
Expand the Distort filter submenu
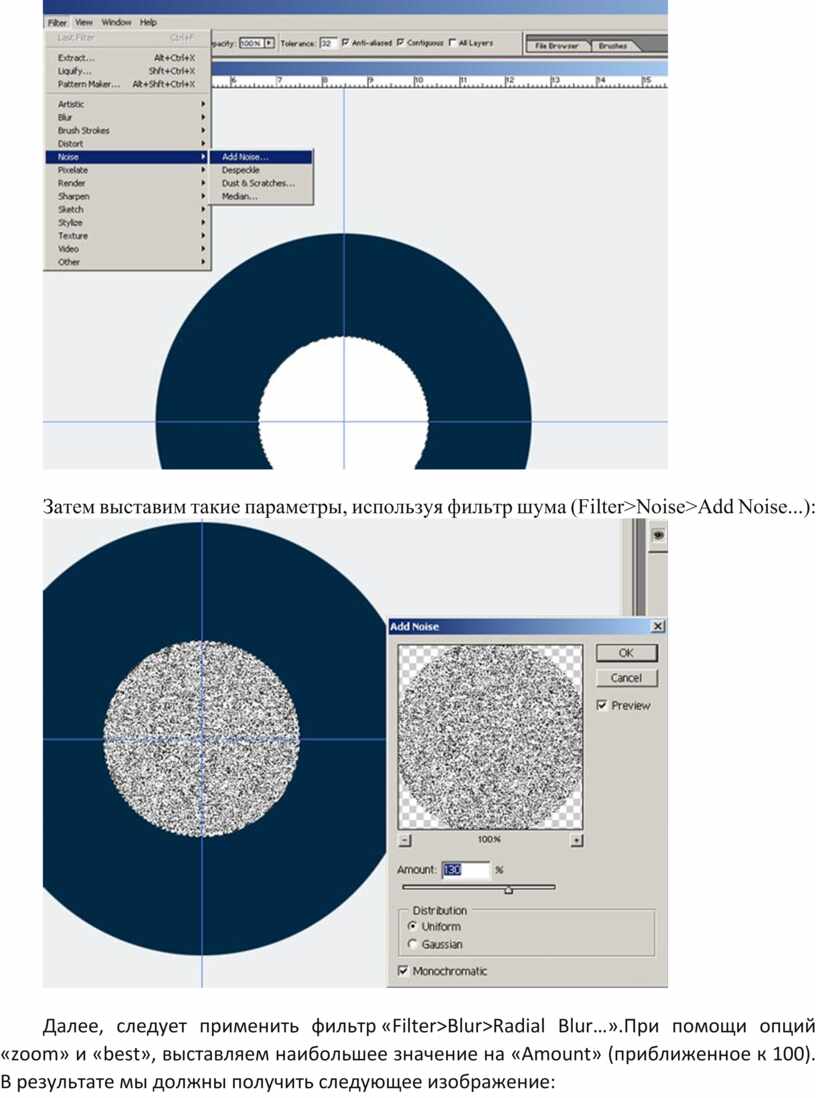click(126, 143)
